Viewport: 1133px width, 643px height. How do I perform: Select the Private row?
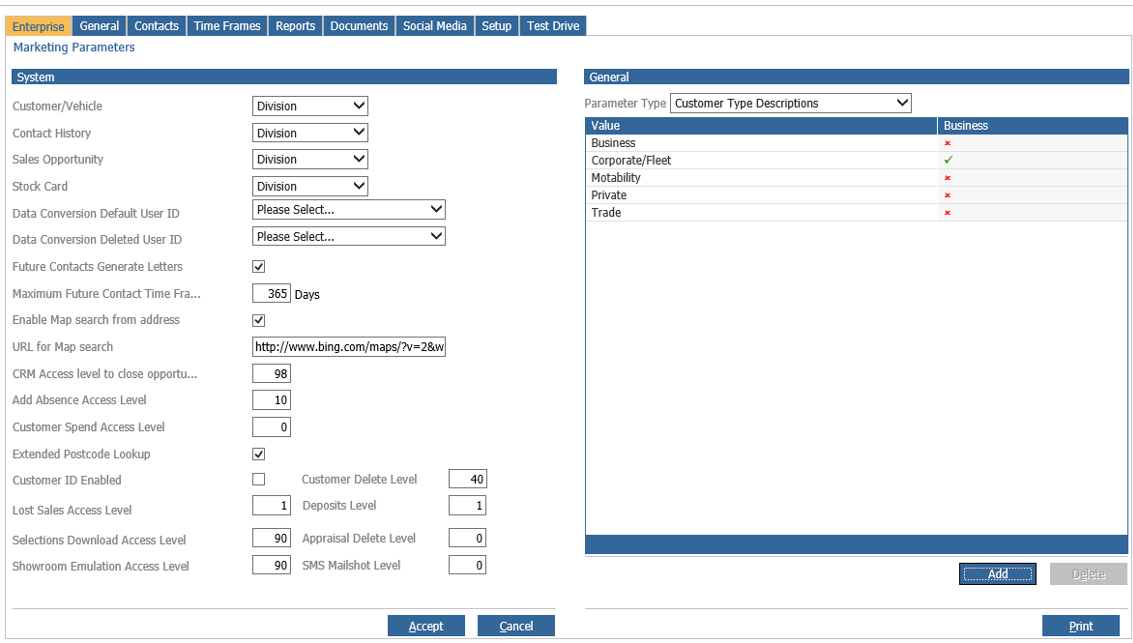click(x=856, y=195)
